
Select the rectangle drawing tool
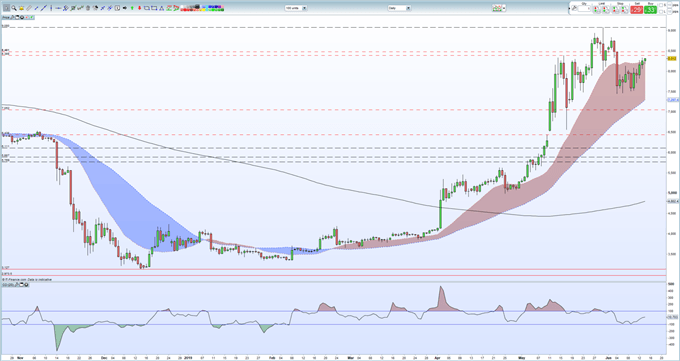(147, 8)
